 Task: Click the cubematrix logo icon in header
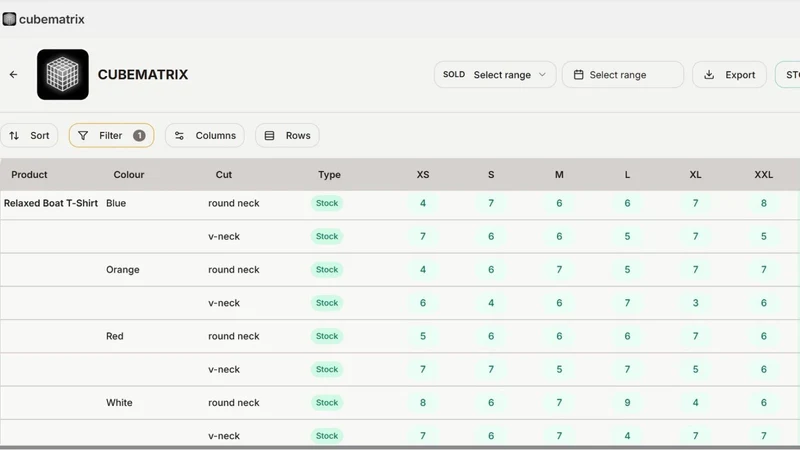coord(9,19)
